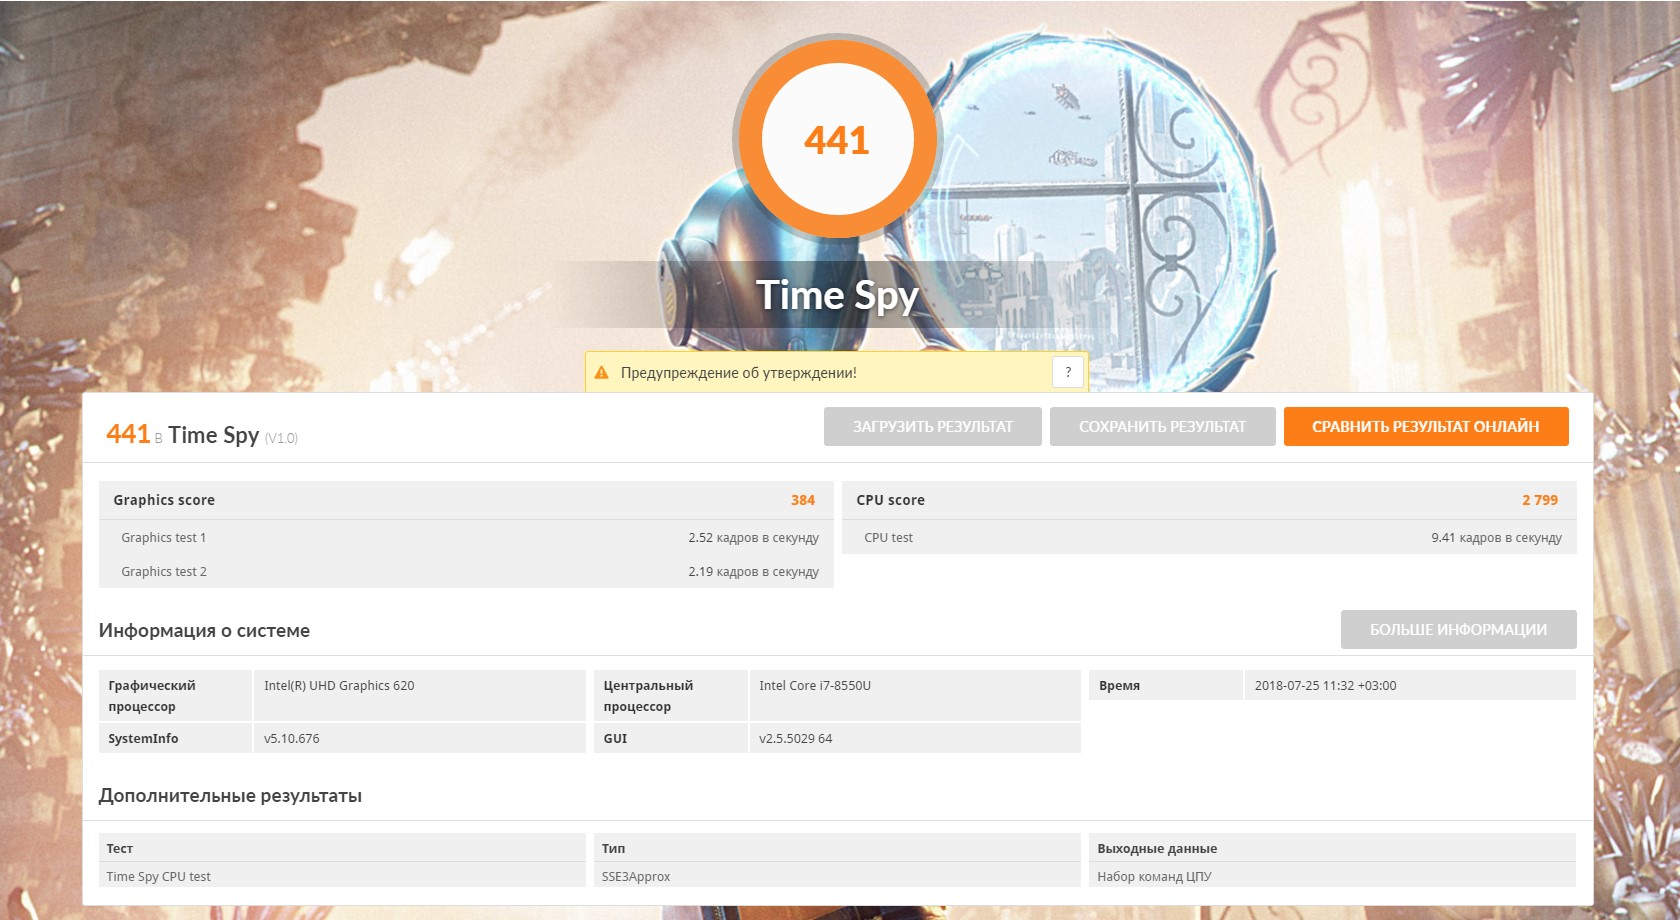Select the Intel Core i7-8550U value
Screen dimensions: 1680x920
pyautogui.click(x=815, y=685)
